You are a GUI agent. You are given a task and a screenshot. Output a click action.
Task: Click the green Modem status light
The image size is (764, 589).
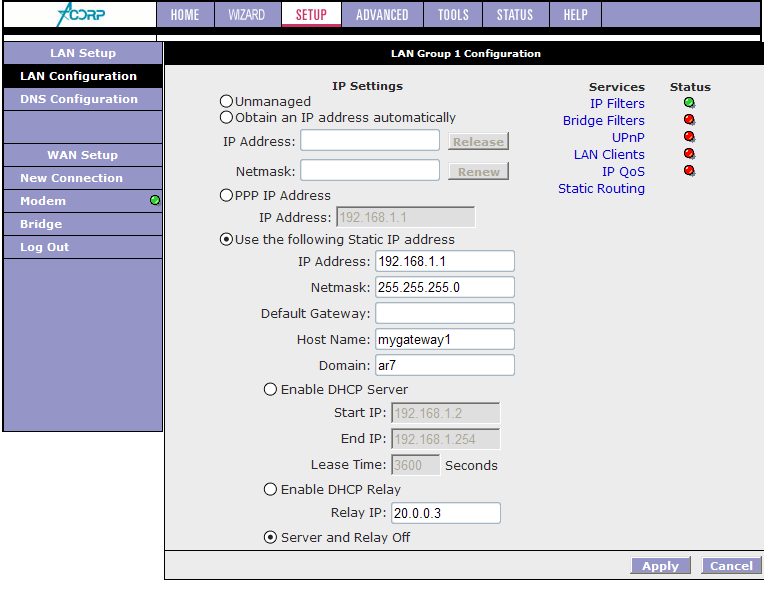pos(155,201)
